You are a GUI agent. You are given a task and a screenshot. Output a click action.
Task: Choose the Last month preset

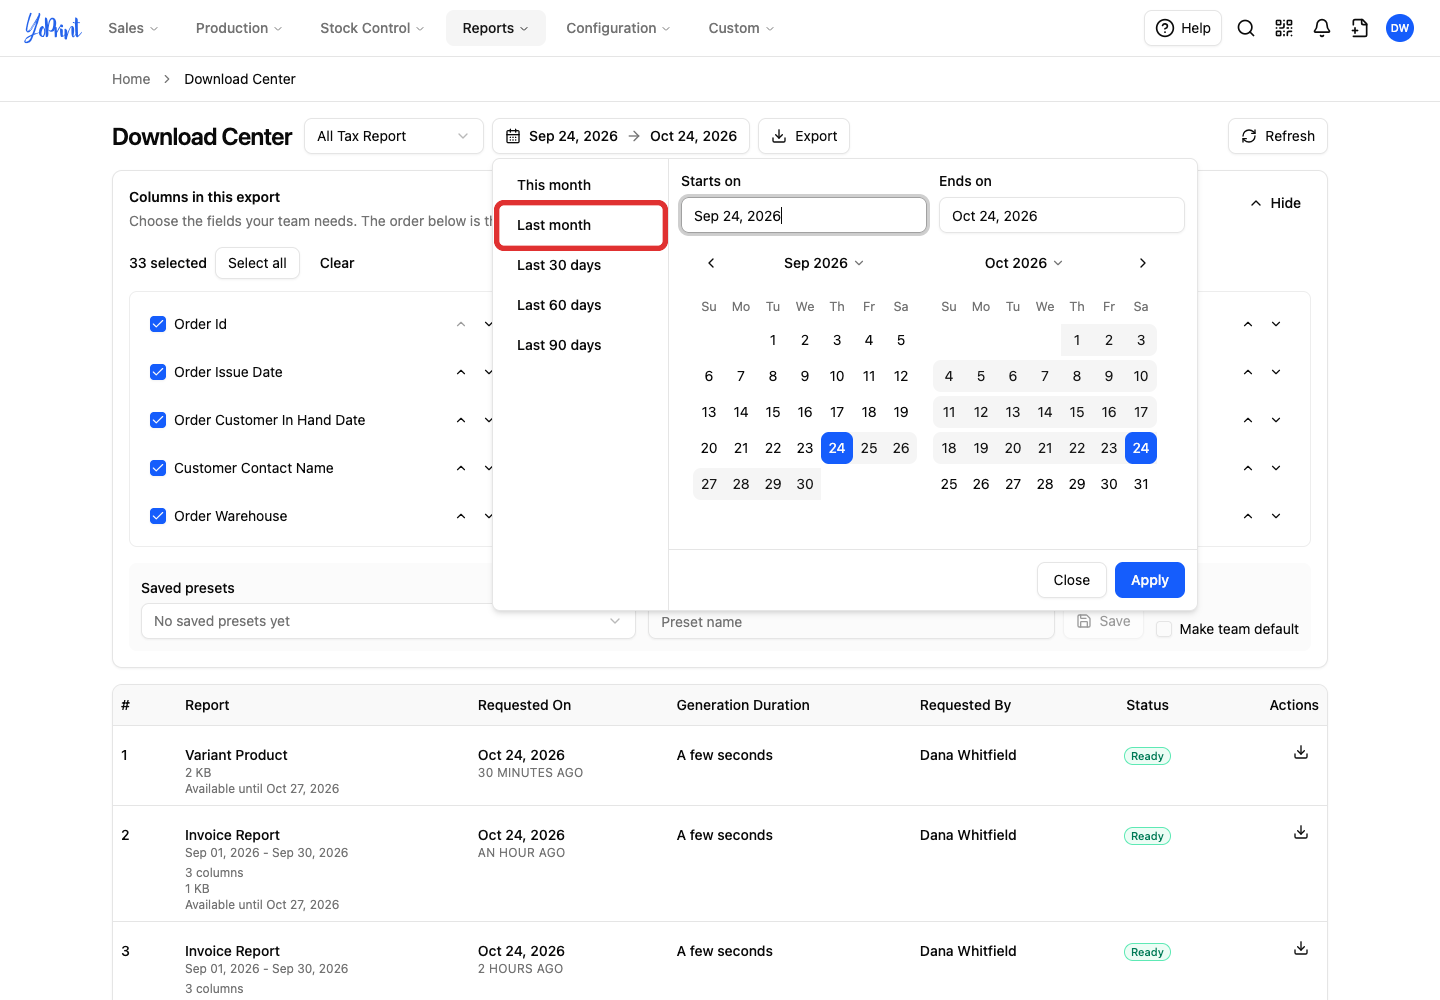(581, 225)
